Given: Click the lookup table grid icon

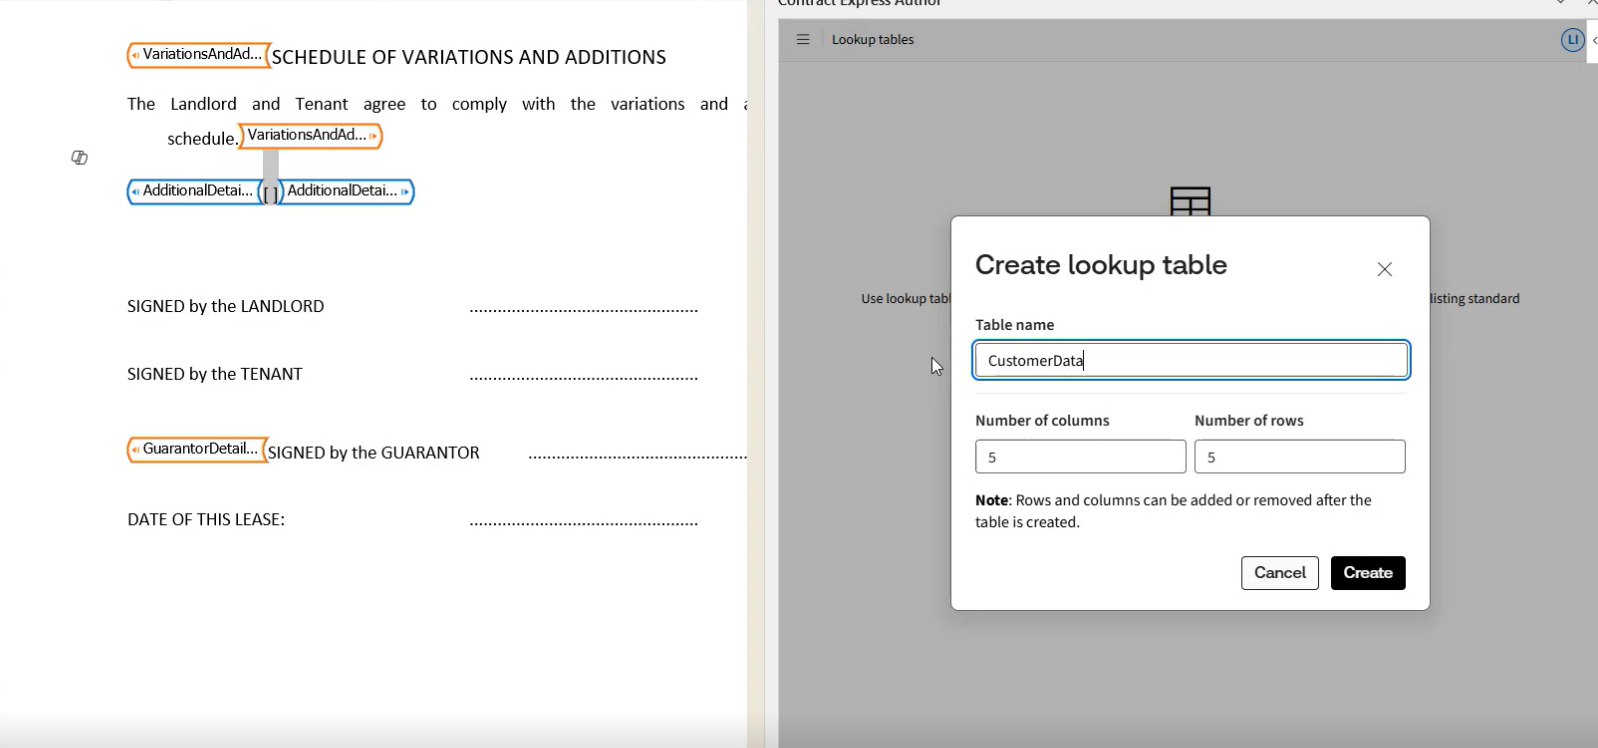Looking at the screenshot, I should click(x=1190, y=201).
